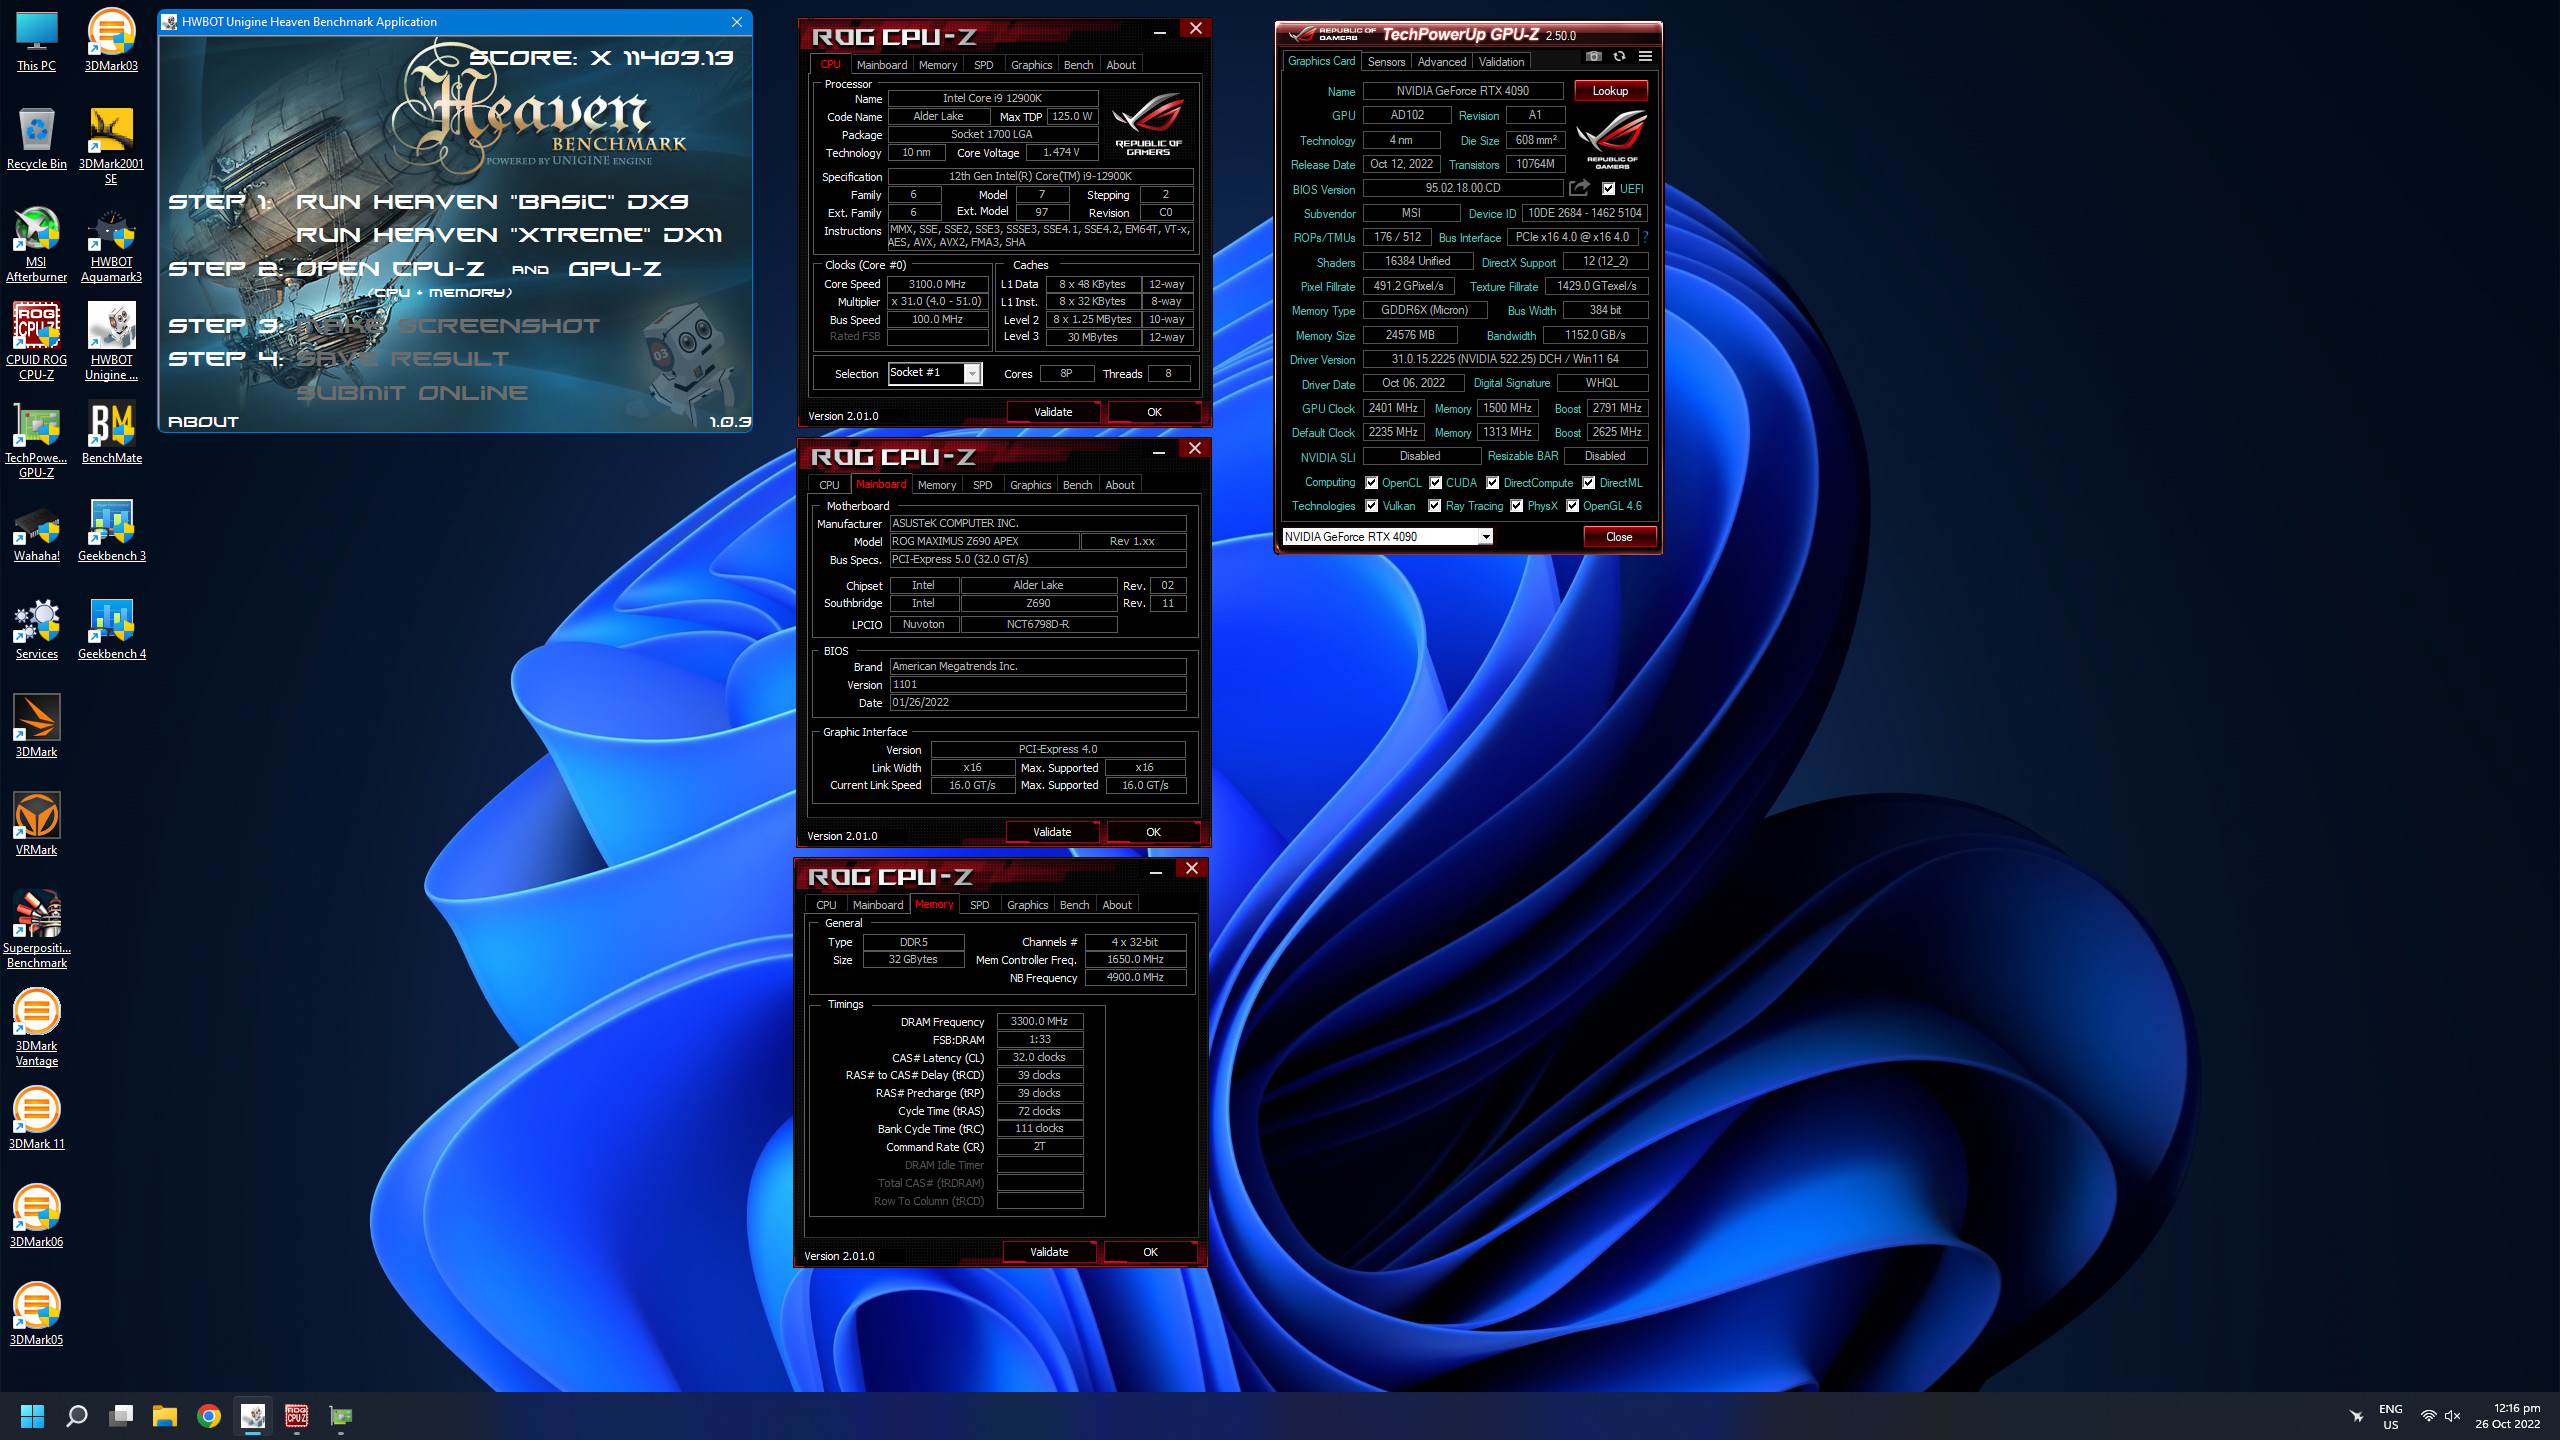Launch the Superposition Benchmark desktop shortcut
This screenshot has height=1440, width=2560.
(x=36, y=929)
